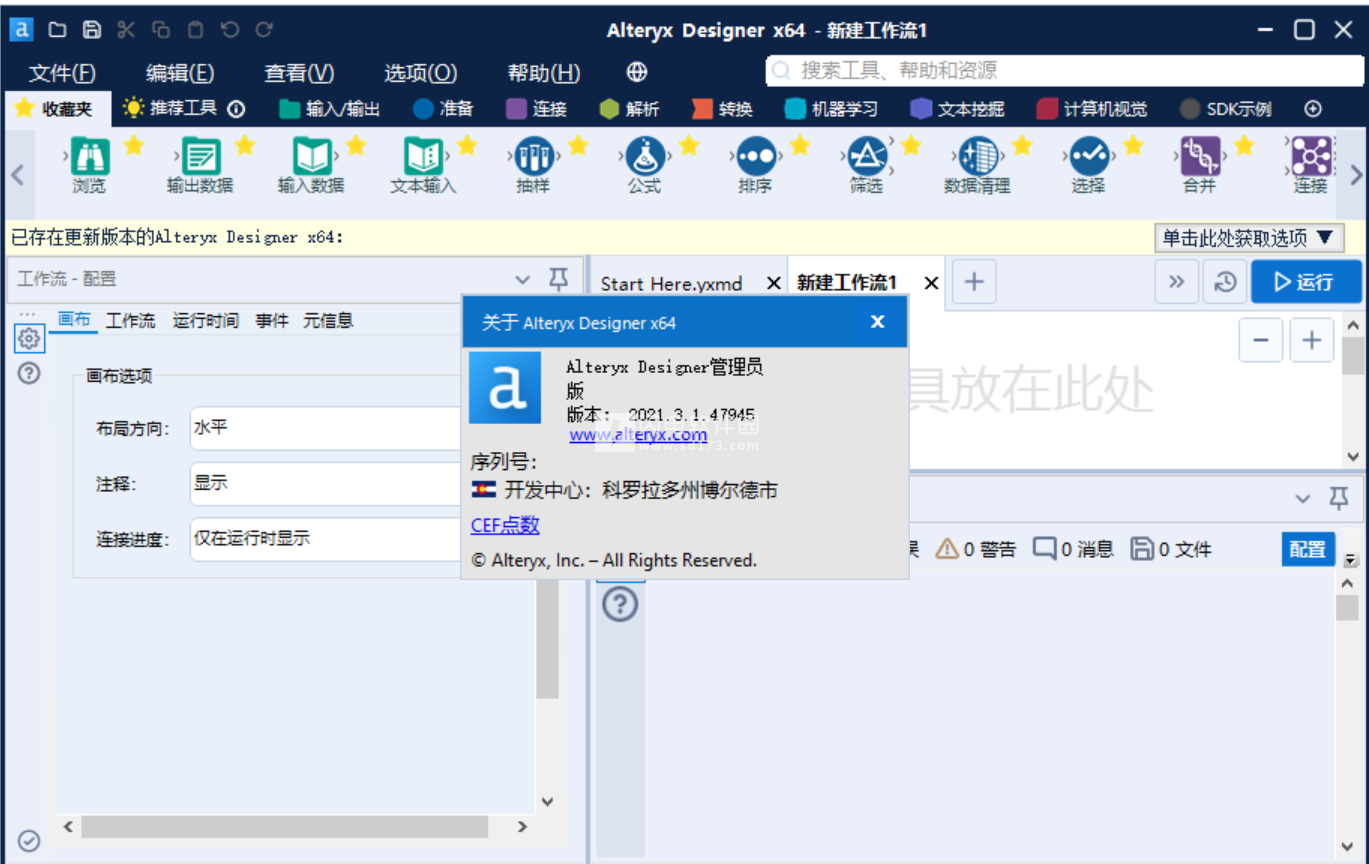Click the 运行 run button
This screenshot has height=864, width=1369.
coord(1306,282)
